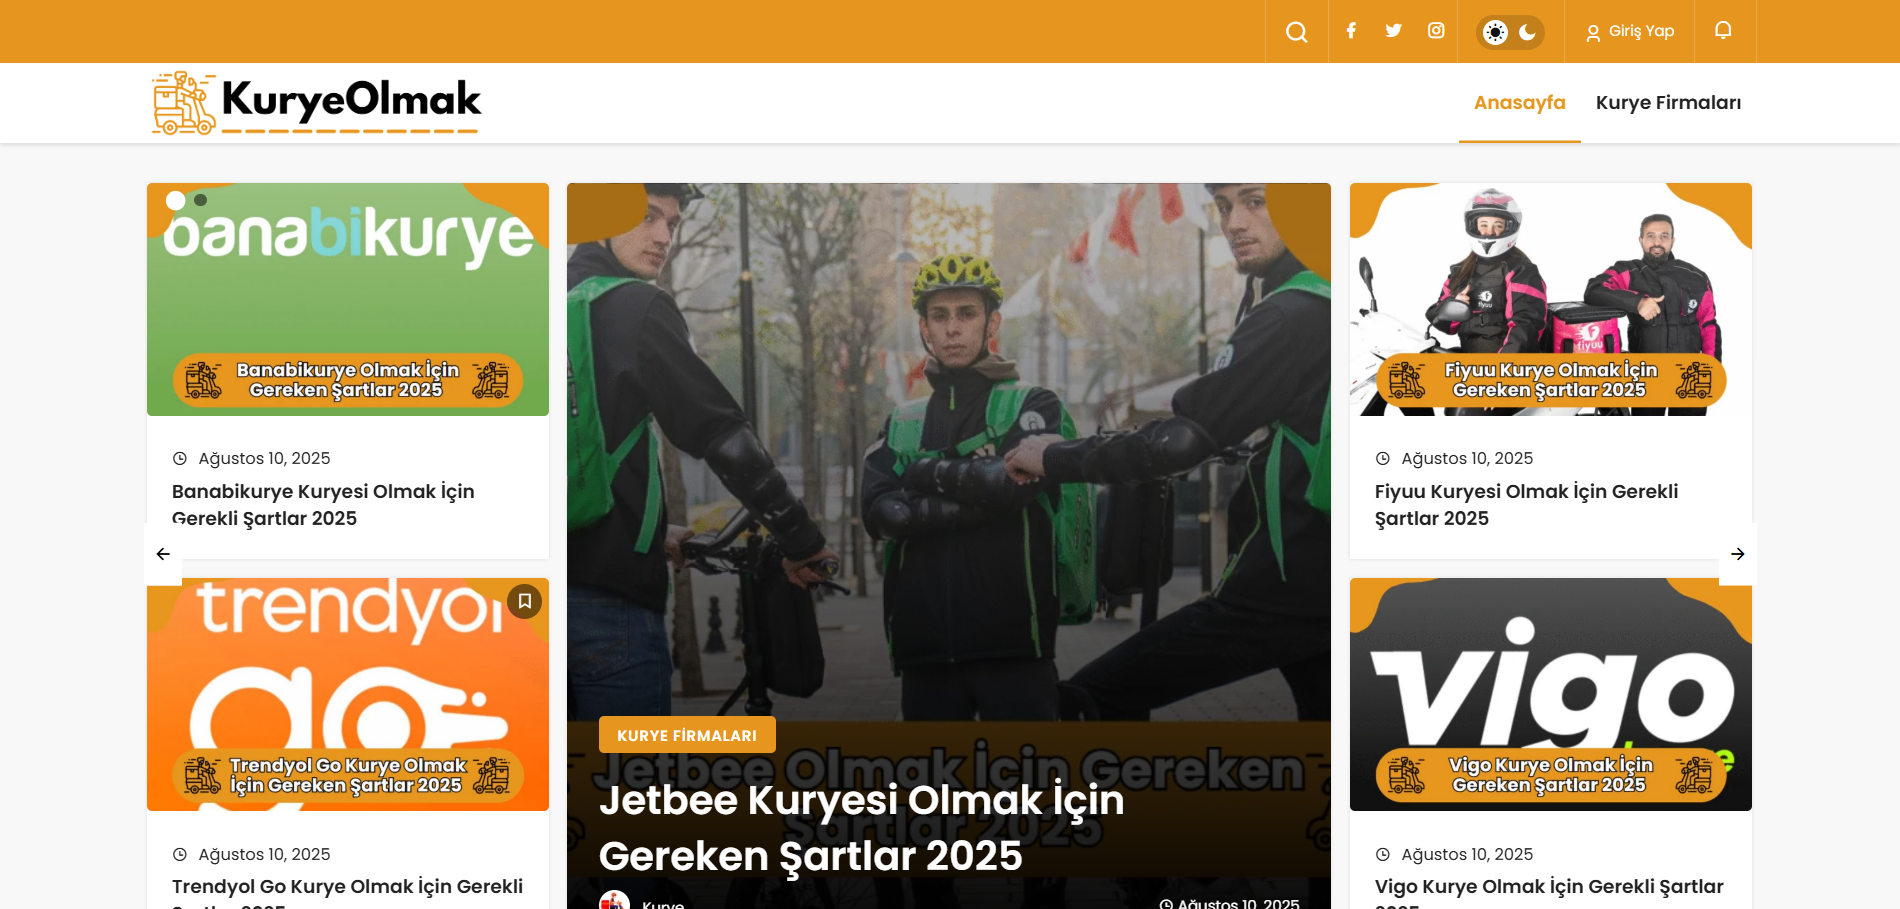The image size is (1900, 909).
Task: Click the clock icon on Vigo card
Action: coord(1383,855)
